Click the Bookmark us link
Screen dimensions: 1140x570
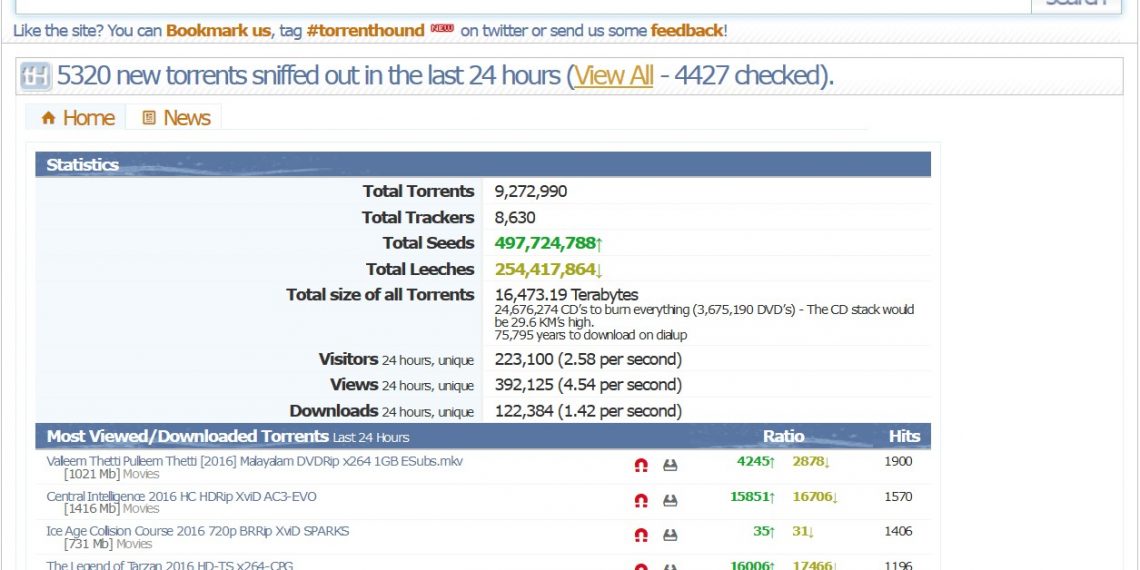pyautogui.click(x=218, y=31)
